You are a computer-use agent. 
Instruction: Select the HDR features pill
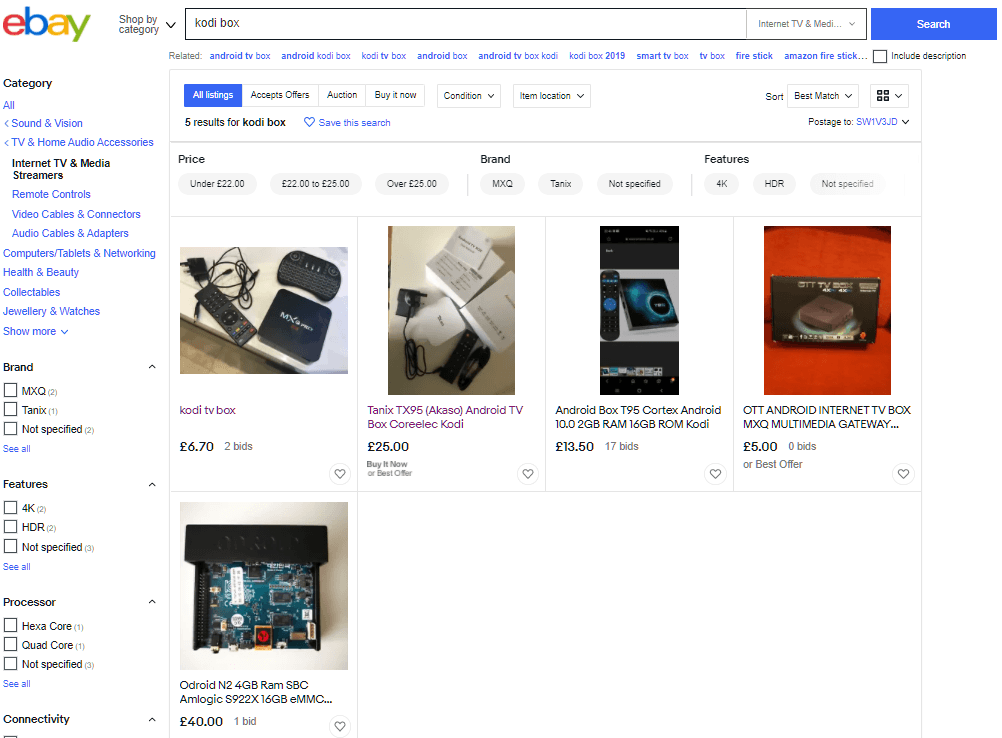click(x=774, y=184)
